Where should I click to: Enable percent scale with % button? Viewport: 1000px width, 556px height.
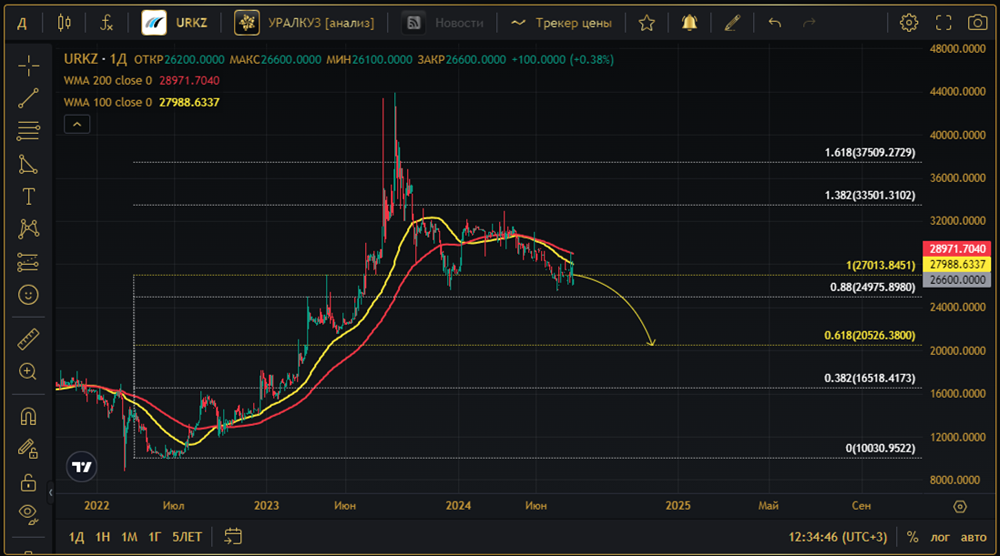coord(912,537)
